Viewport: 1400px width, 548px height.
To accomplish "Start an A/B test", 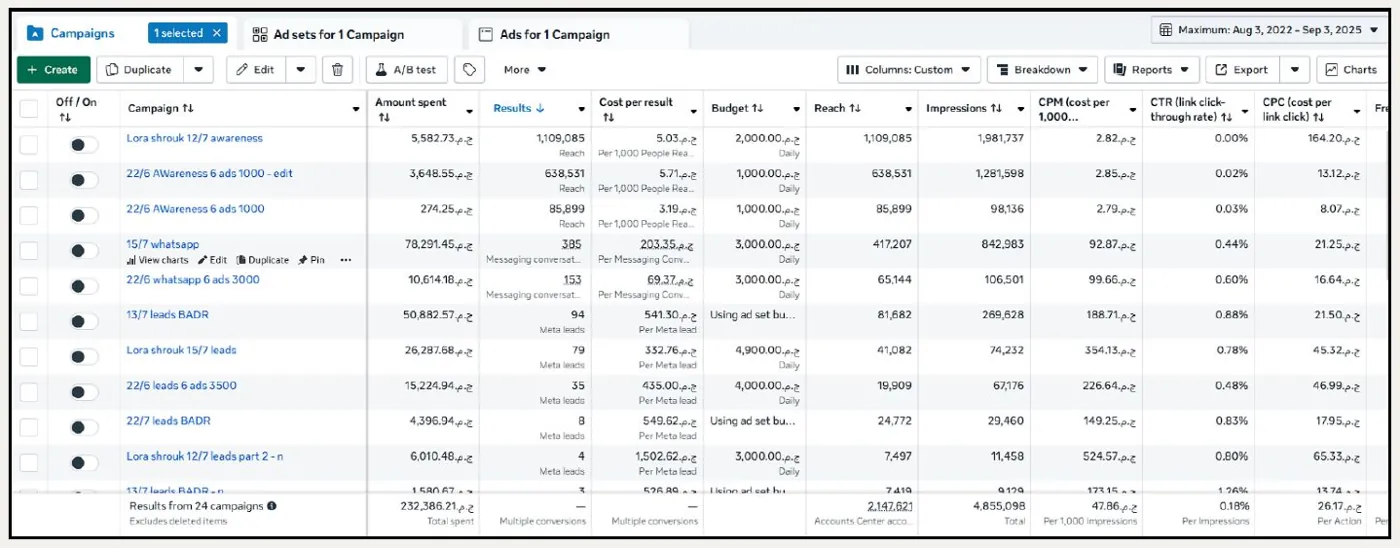I will pos(406,70).
